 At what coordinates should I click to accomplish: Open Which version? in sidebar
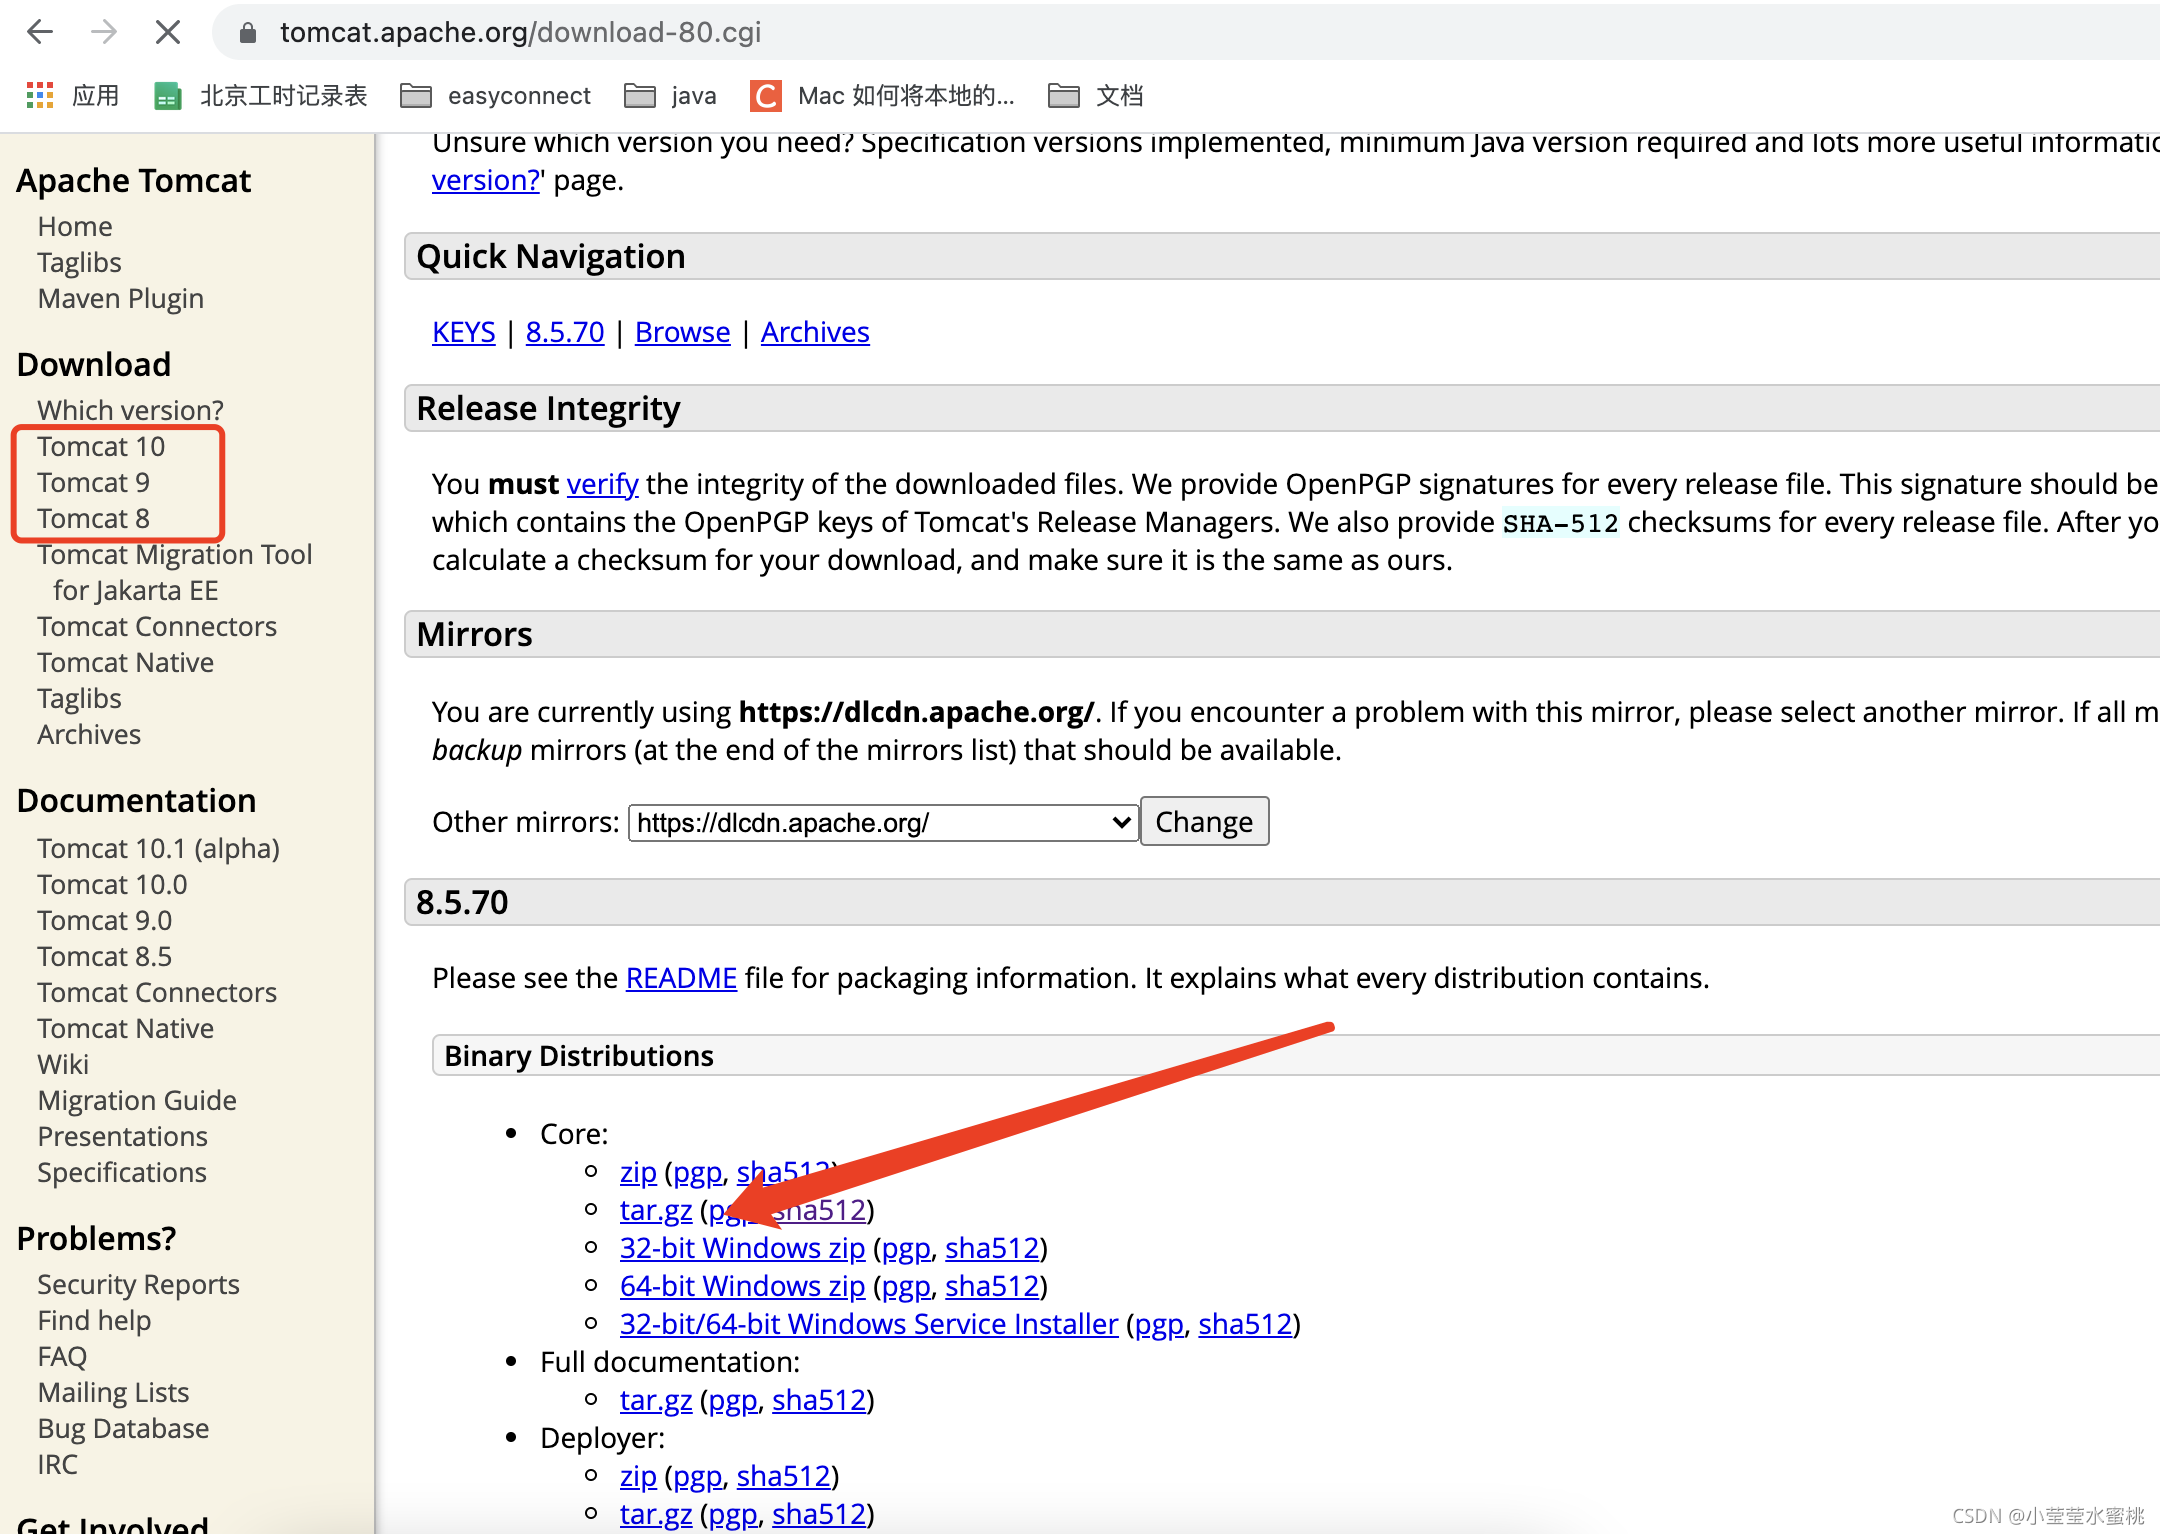tap(131, 411)
